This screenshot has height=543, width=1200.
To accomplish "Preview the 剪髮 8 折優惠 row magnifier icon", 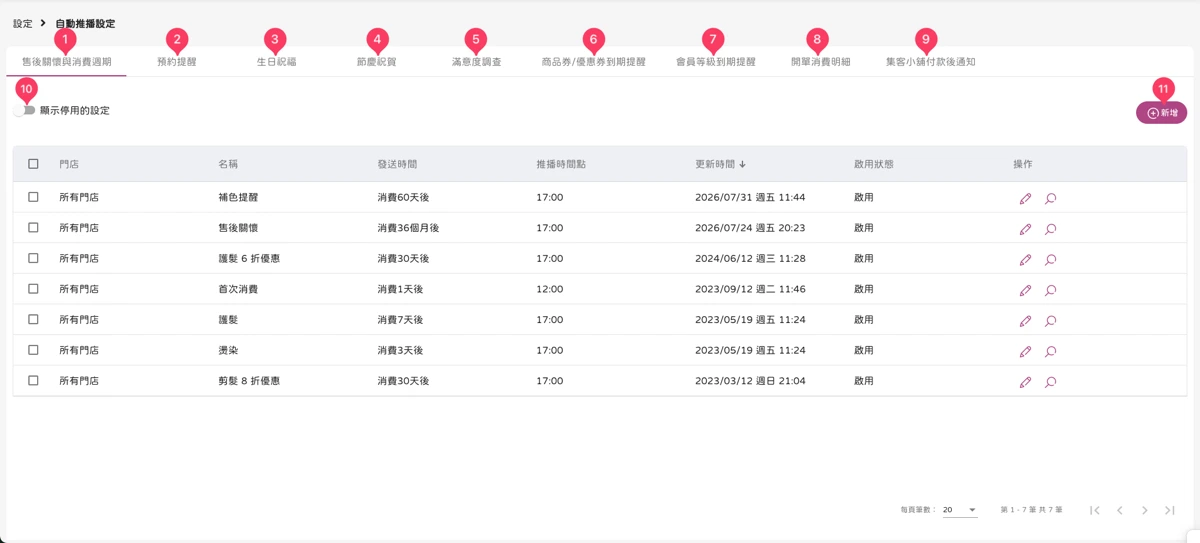I will (x=1051, y=382).
